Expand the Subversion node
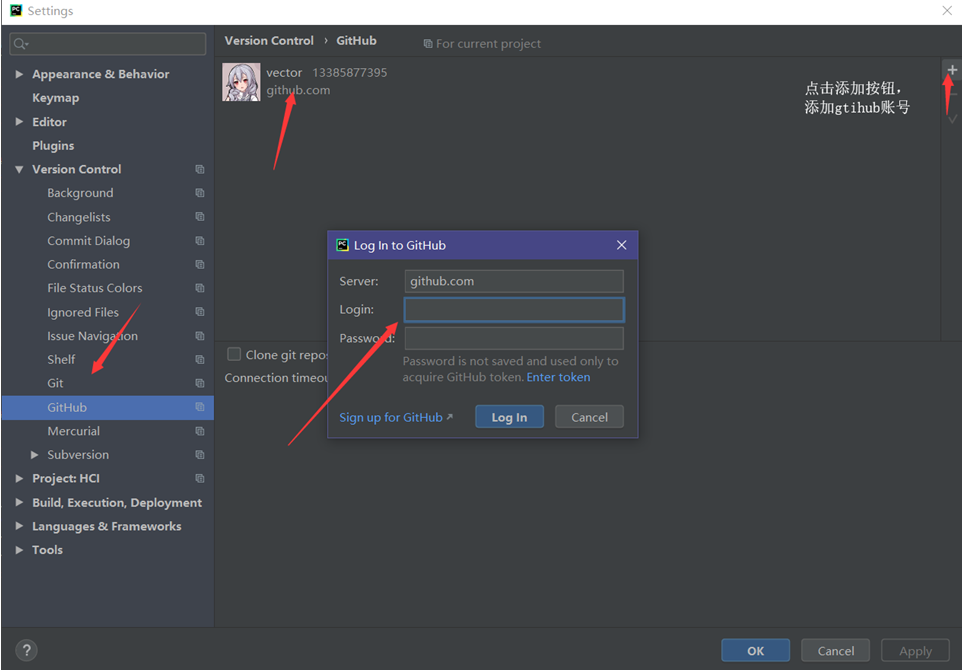Viewport: 962px width, 670px height. [34, 455]
